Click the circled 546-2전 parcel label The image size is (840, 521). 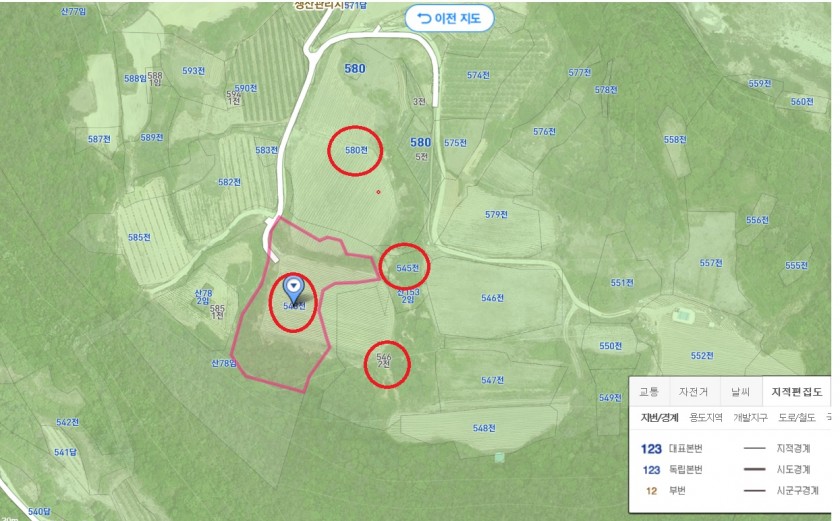[x=384, y=360]
